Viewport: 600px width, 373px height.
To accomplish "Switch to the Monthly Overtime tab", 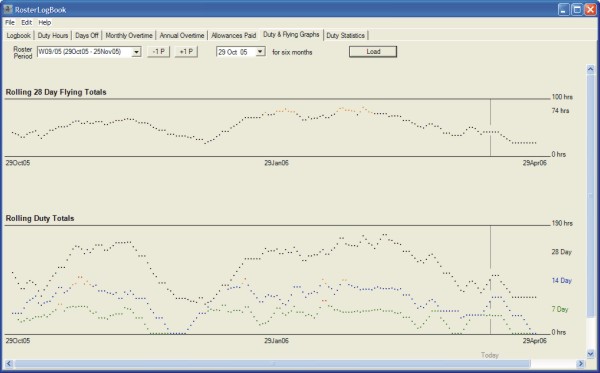I will click(x=129, y=36).
